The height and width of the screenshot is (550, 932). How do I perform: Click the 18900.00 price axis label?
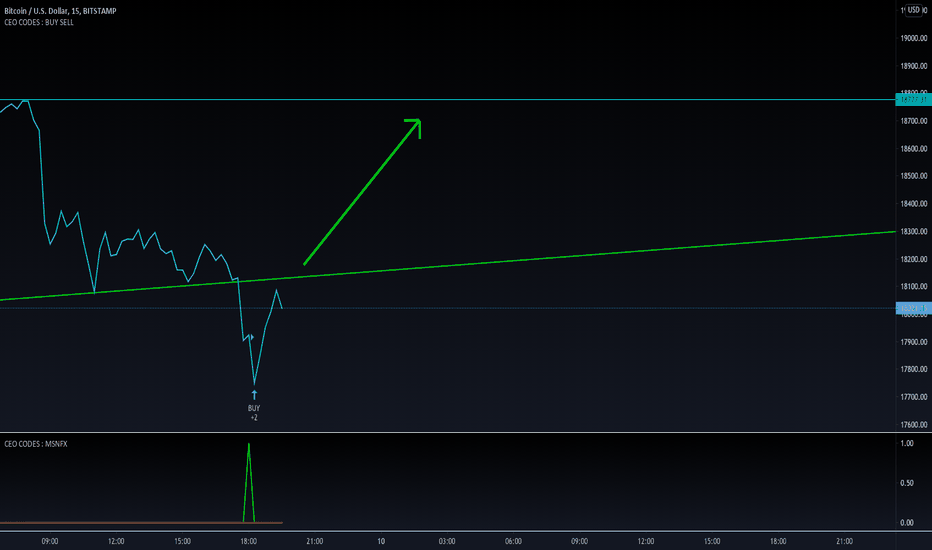coord(914,66)
